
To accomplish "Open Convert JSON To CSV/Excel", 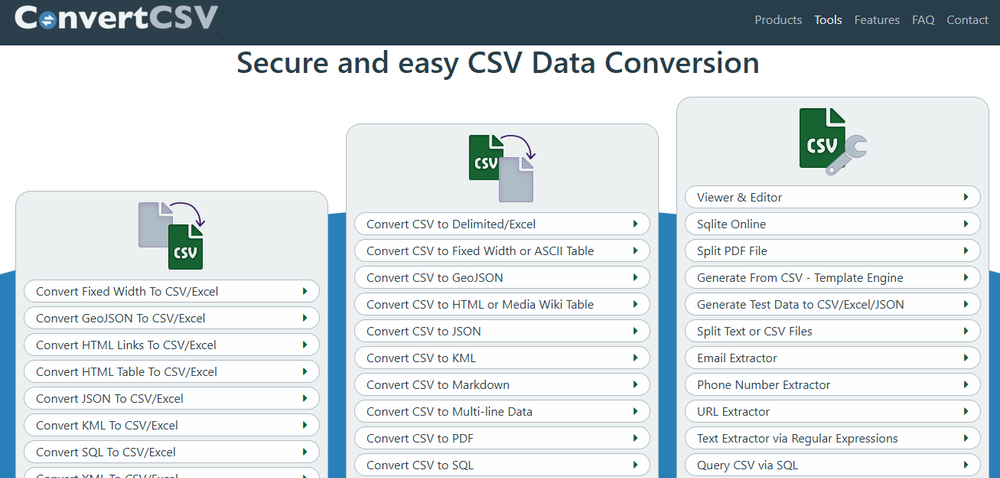I will (172, 398).
